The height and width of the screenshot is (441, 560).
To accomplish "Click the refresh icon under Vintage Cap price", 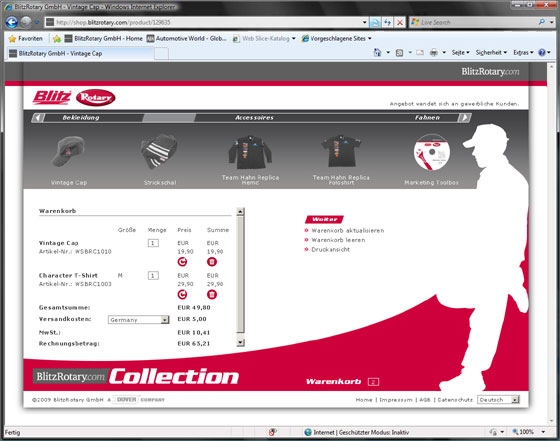I will [182, 262].
